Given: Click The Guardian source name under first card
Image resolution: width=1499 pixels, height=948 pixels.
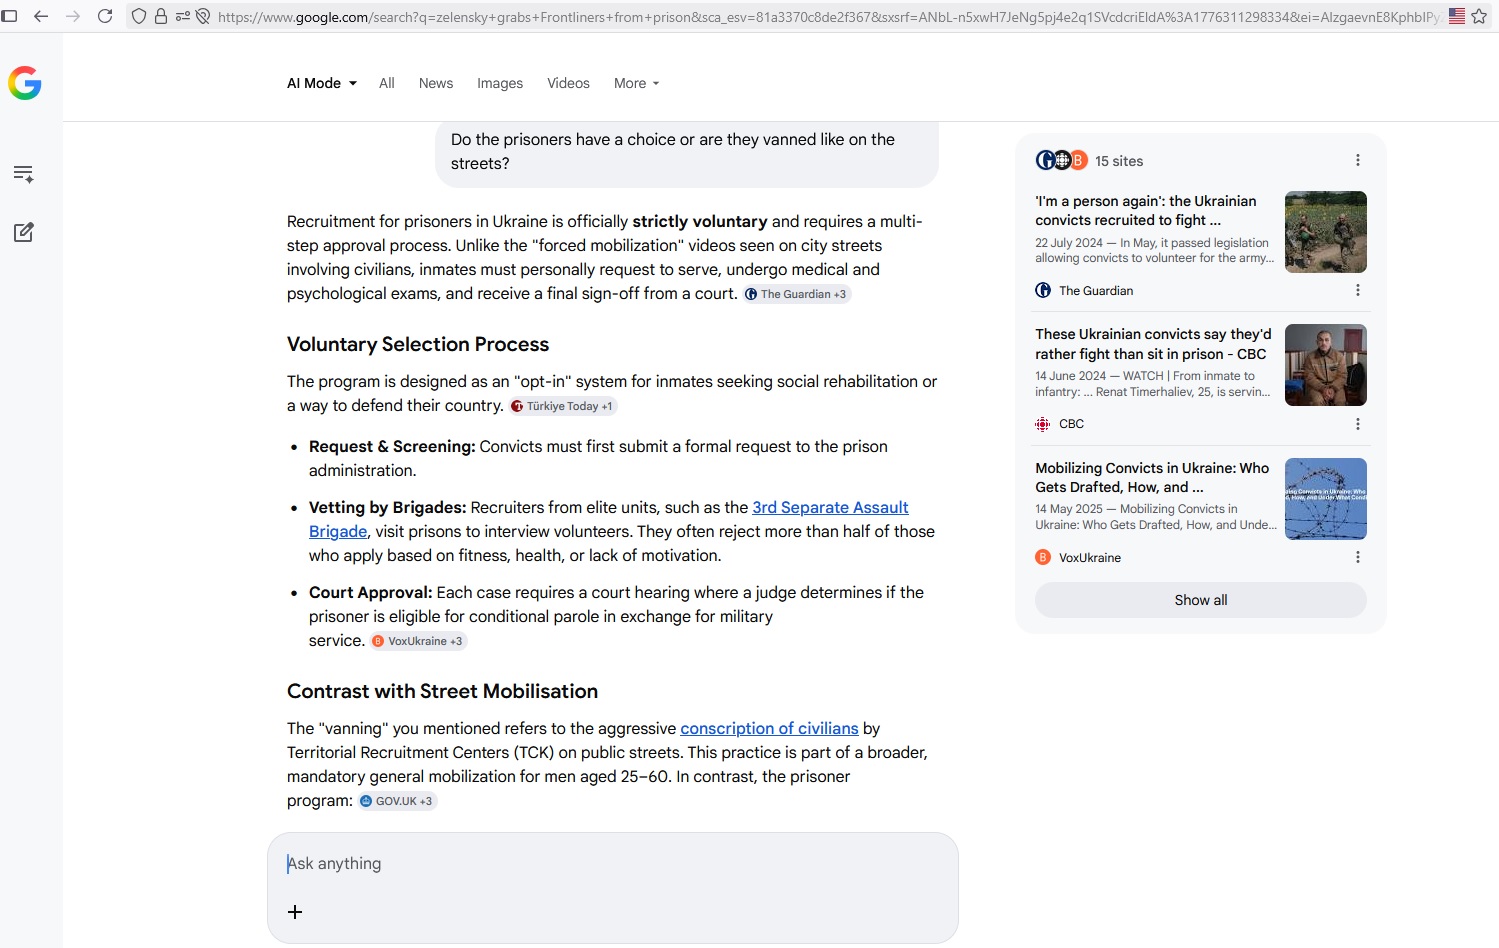Looking at the screenshot, I should [1096, 291].
